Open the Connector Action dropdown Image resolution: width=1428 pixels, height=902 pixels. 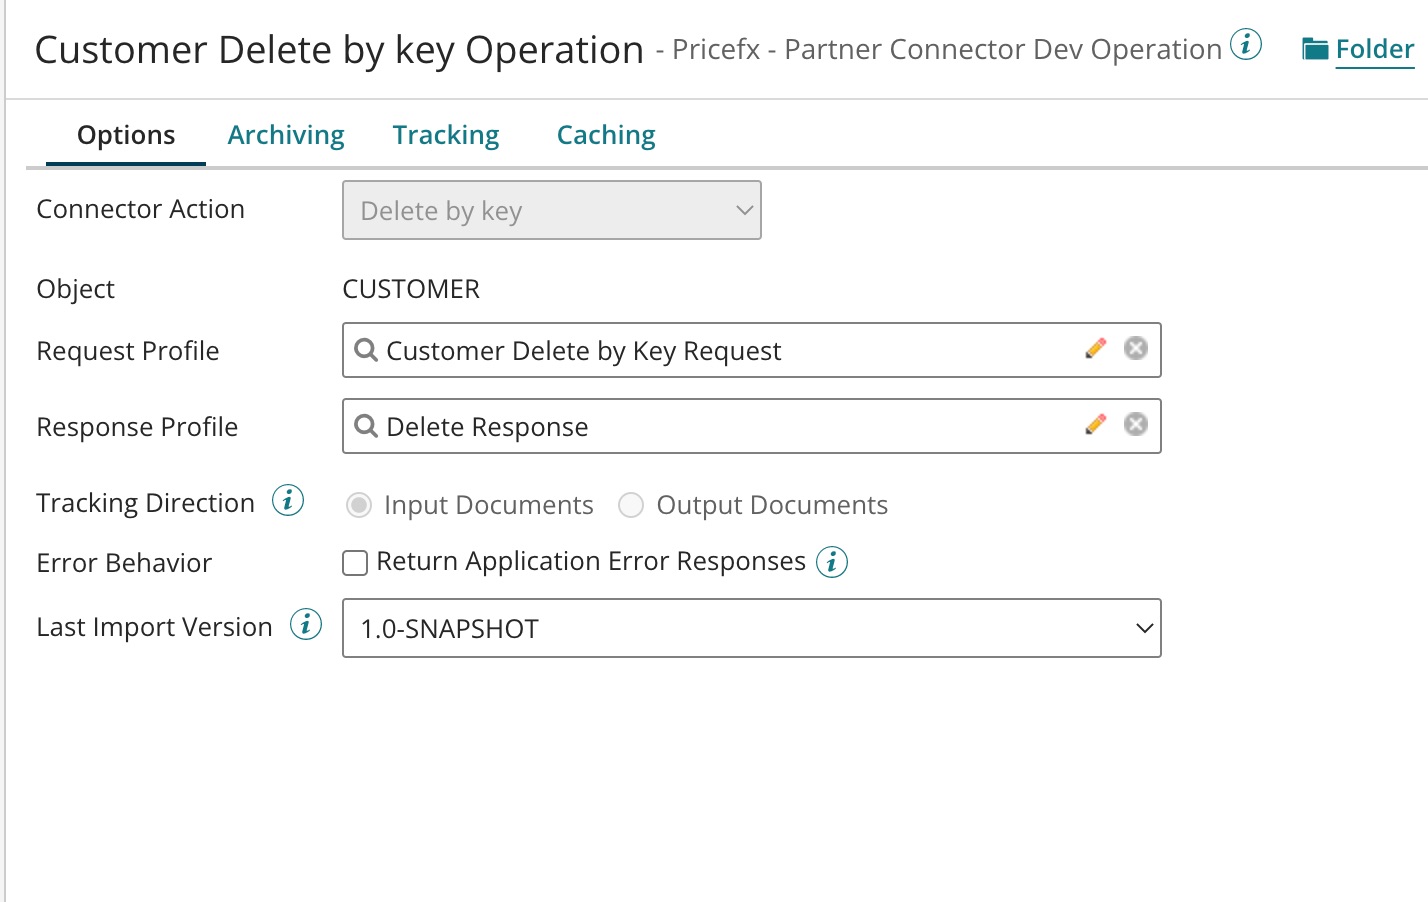pos(551,210)
